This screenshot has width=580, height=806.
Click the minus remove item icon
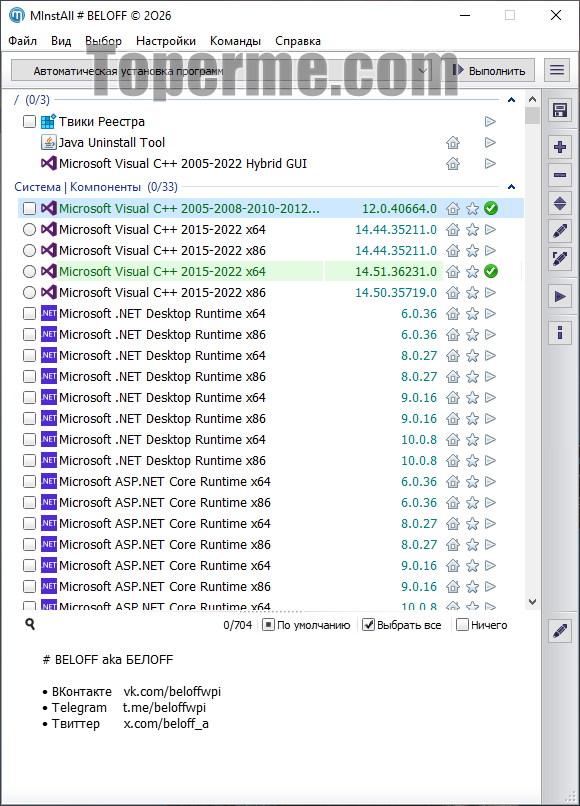coord(559,175)
